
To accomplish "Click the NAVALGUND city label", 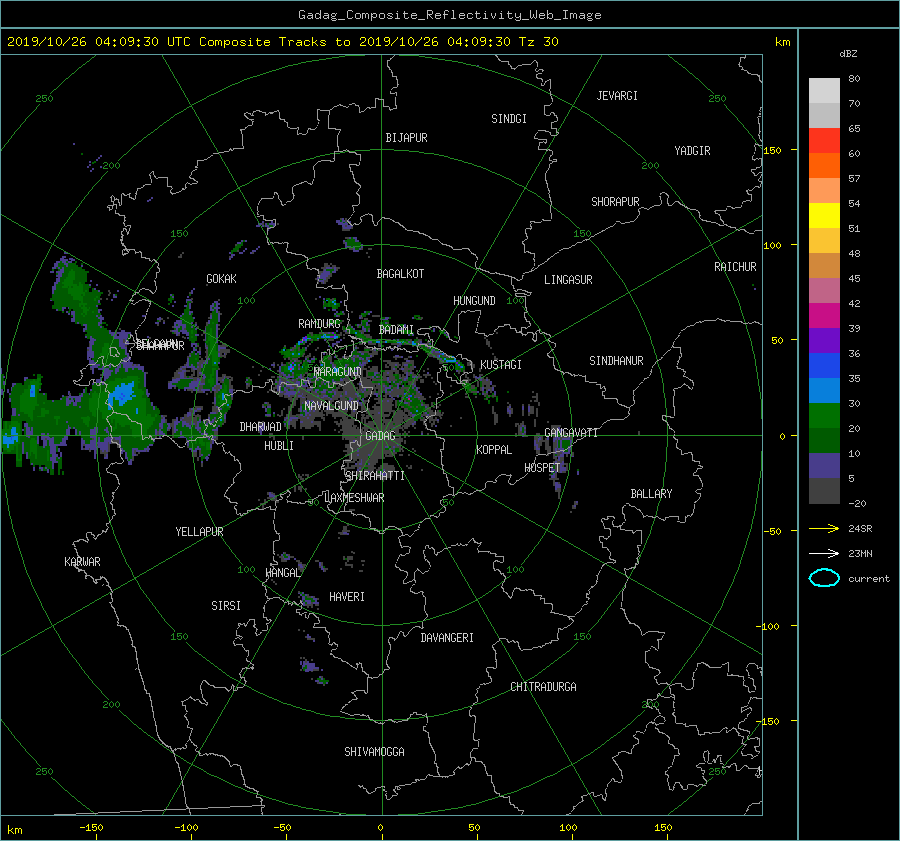I will coord(331,406).
